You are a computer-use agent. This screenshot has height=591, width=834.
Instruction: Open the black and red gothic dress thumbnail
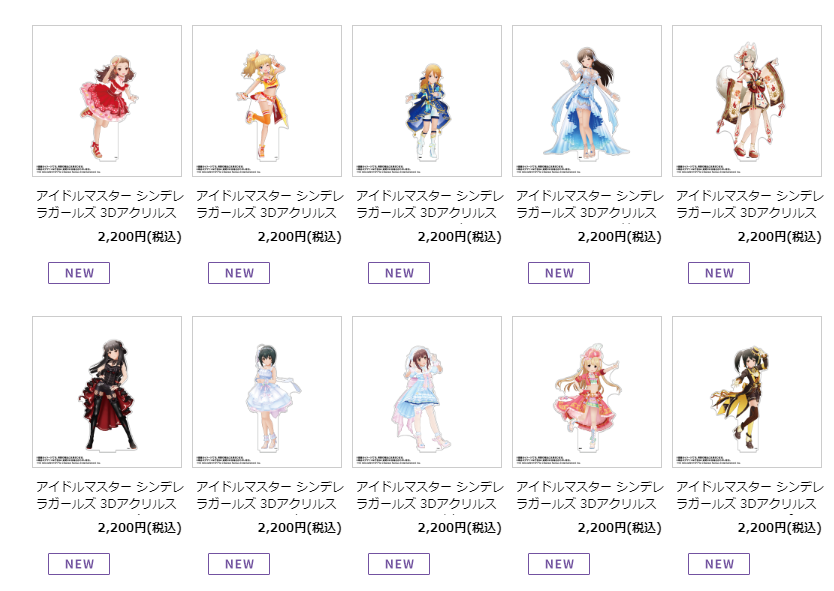pyautogui.click(x=107, y=392)
